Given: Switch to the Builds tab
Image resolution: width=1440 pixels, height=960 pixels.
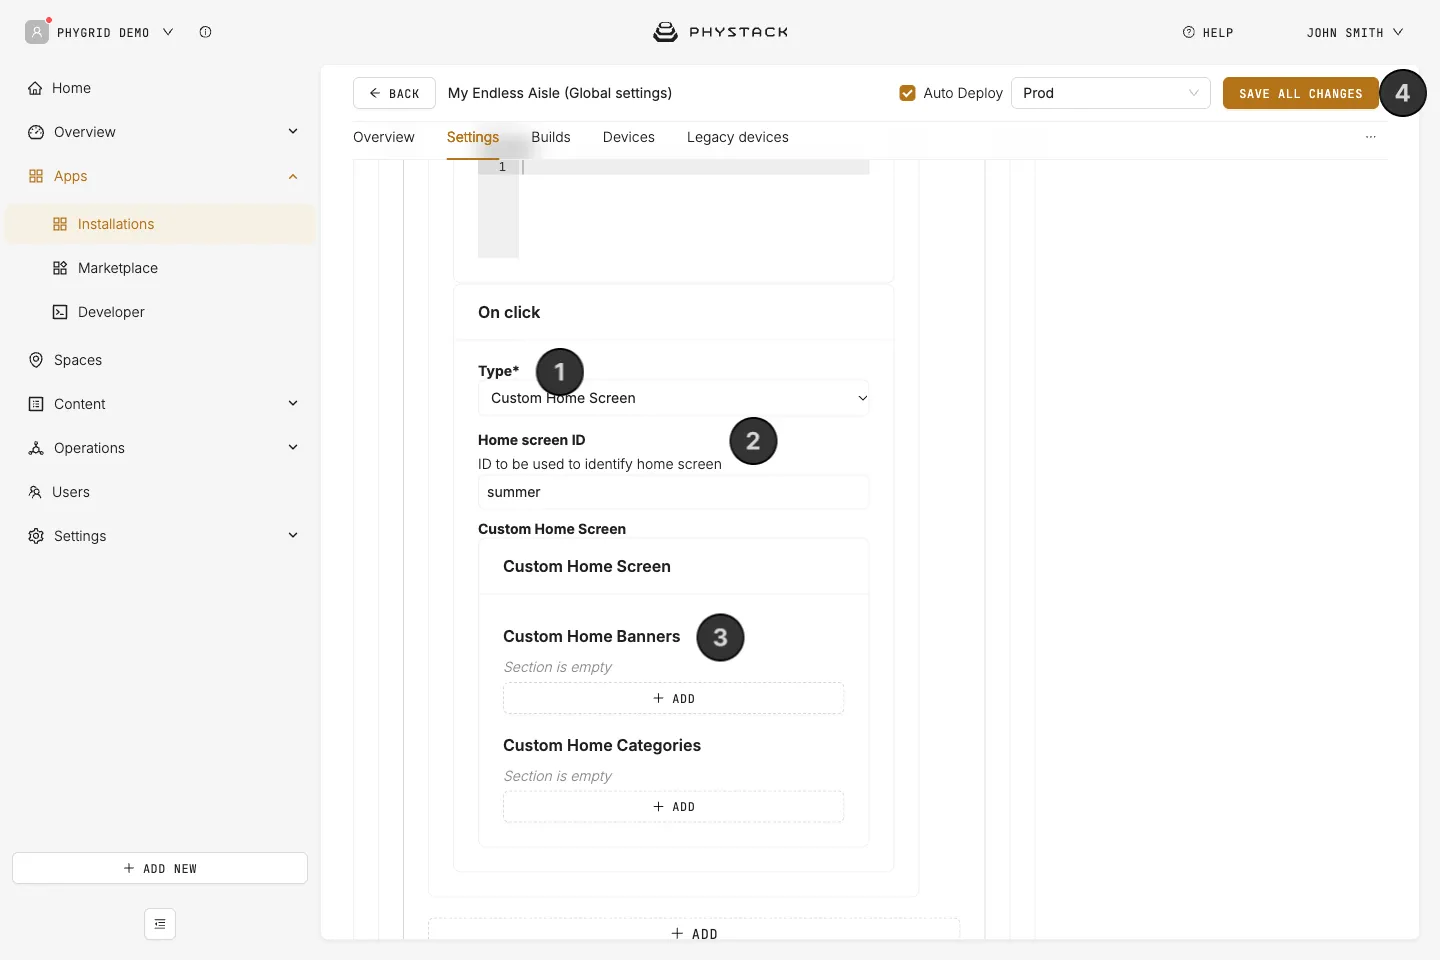Looking at the screenshot, I should click(x=551, y=137).
